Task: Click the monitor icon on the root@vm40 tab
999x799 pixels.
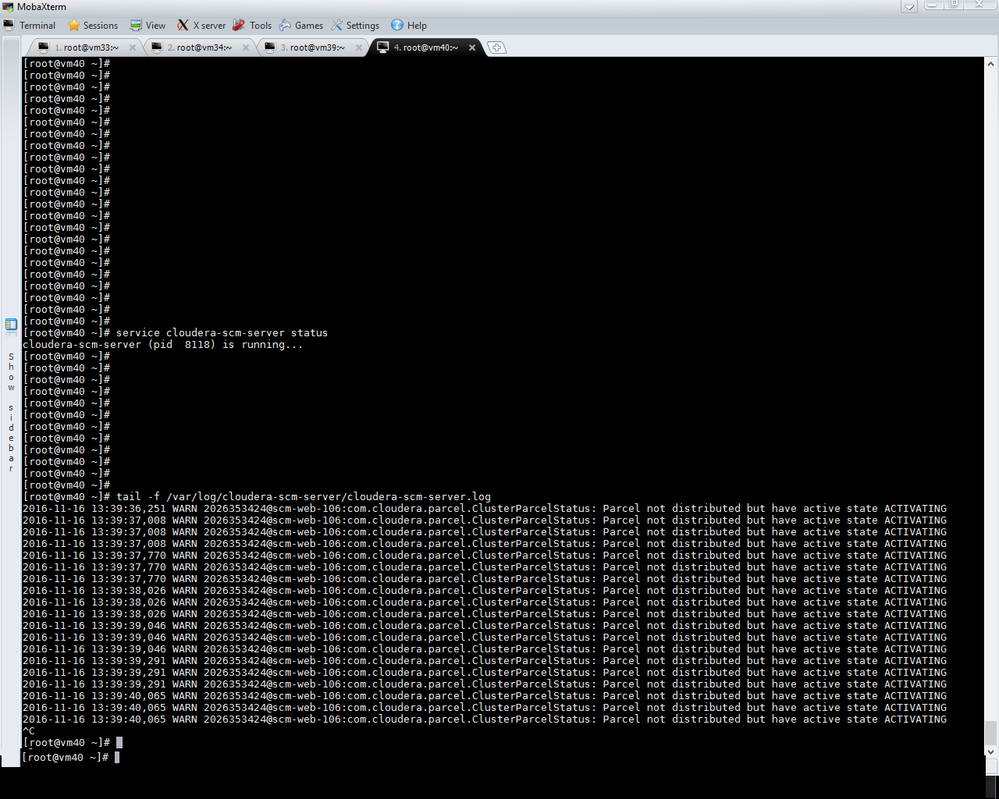Action: [381, 46]
